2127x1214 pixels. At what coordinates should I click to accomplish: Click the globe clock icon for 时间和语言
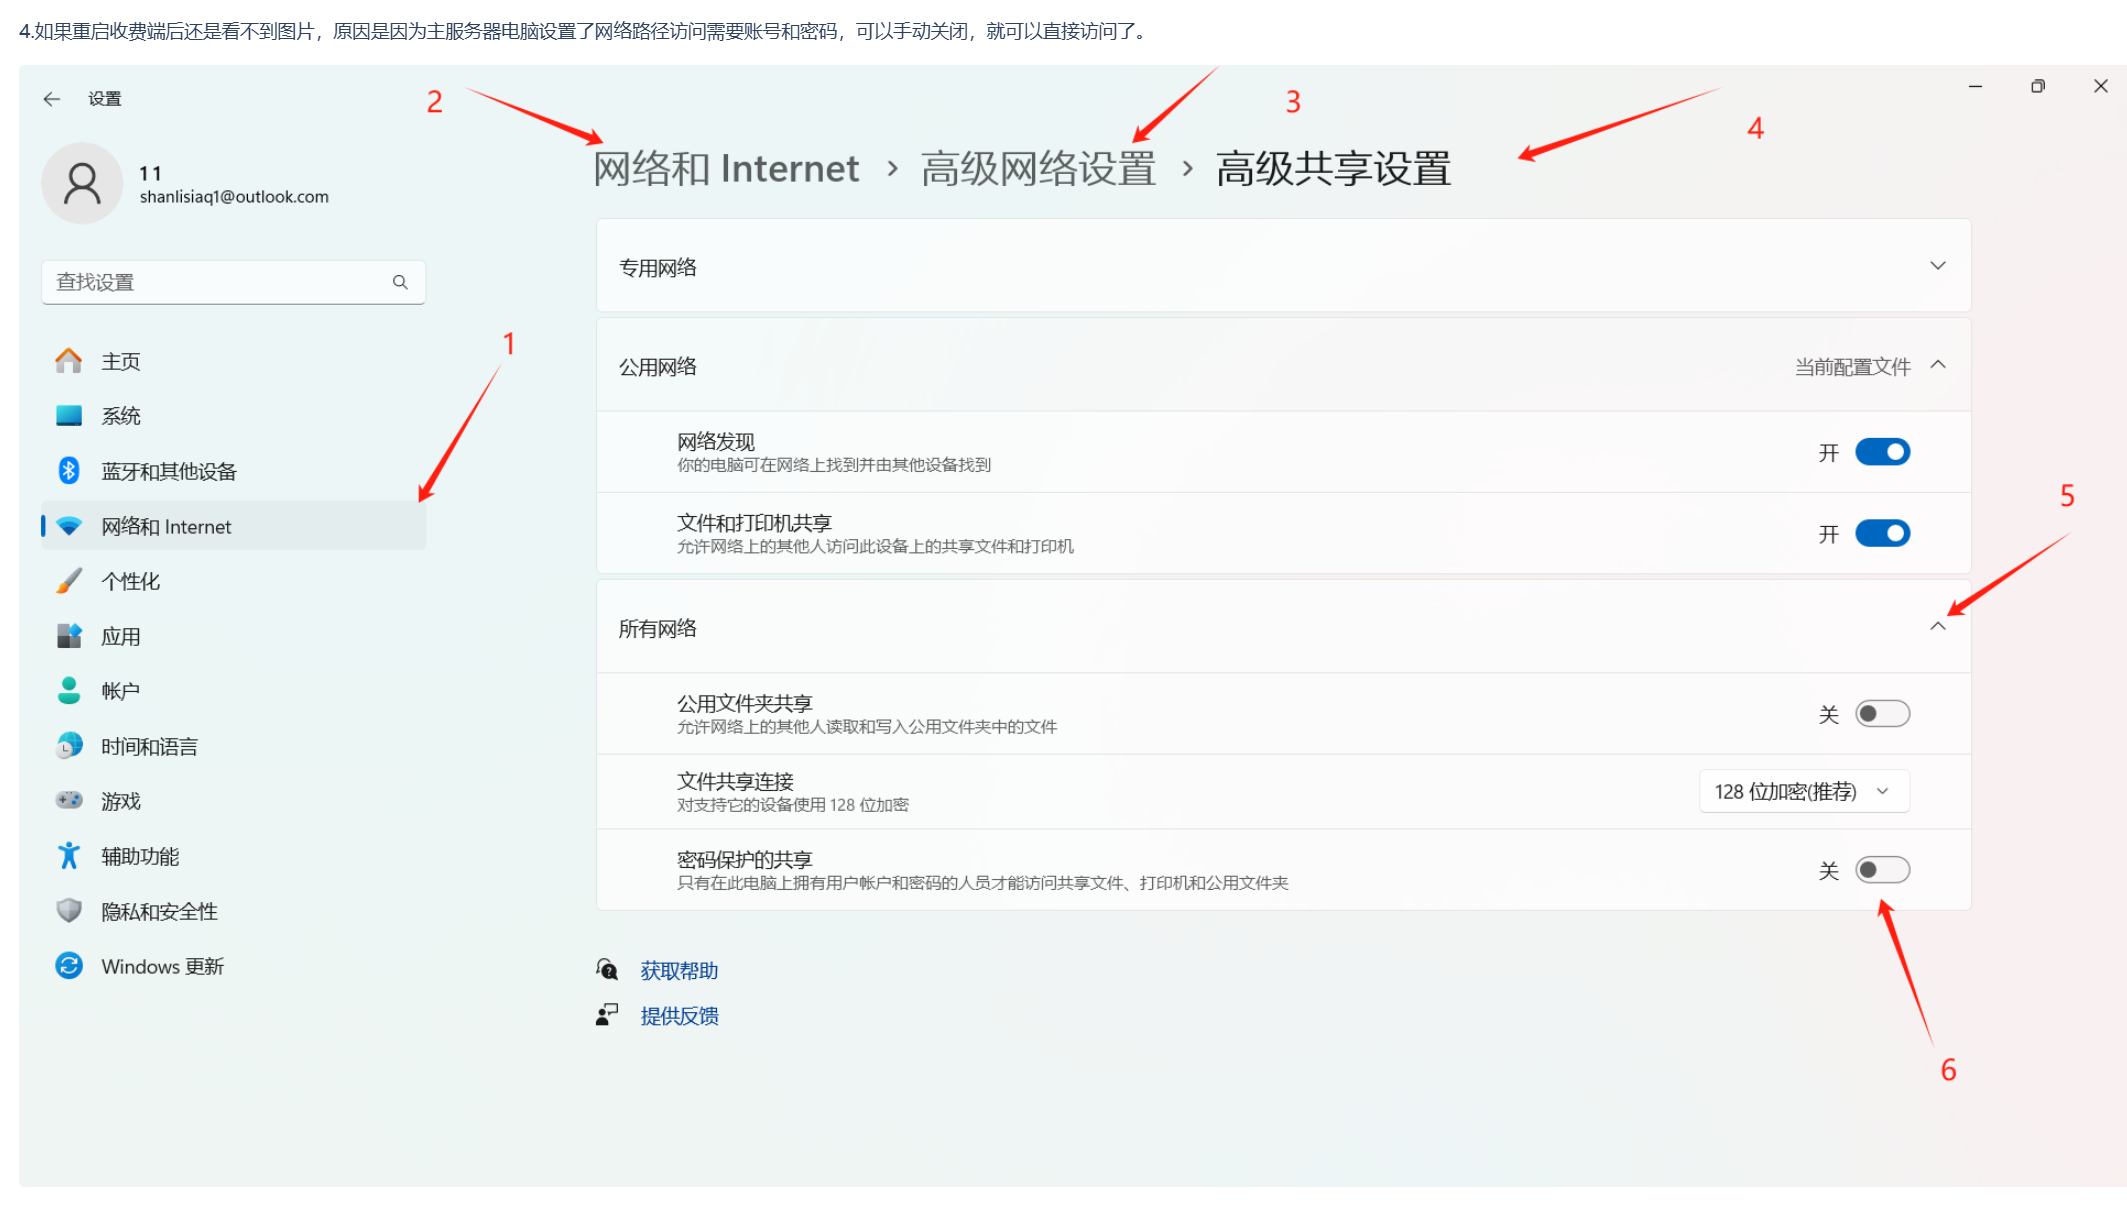pos(69,746)
